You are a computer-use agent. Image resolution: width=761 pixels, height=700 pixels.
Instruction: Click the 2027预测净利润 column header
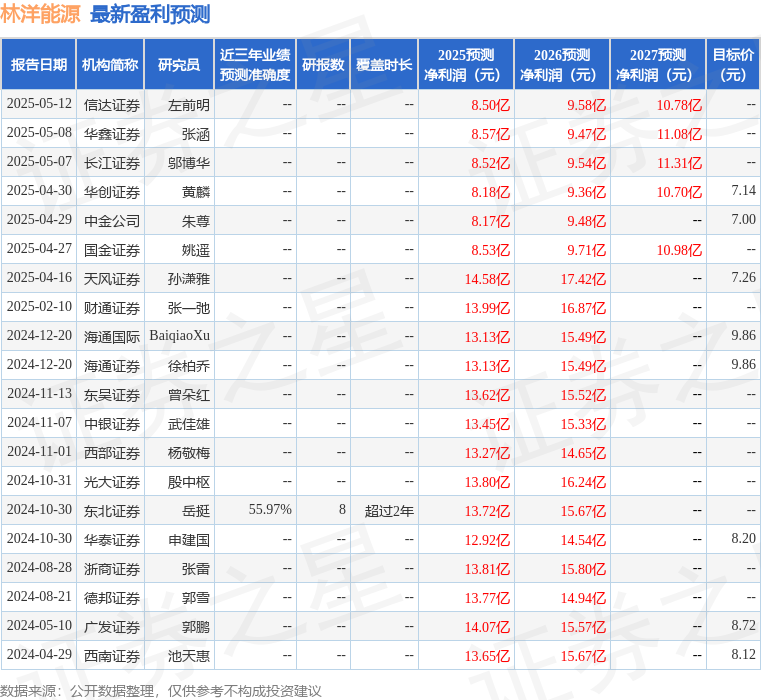tap(658, 64)
